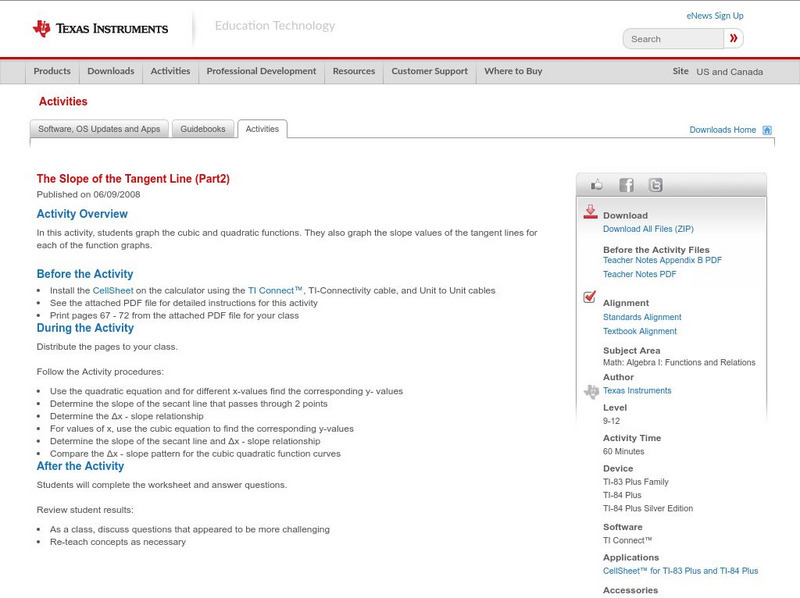Change site region US and Canada
This screenshot has height=598, width=800.
coord(730,72)
